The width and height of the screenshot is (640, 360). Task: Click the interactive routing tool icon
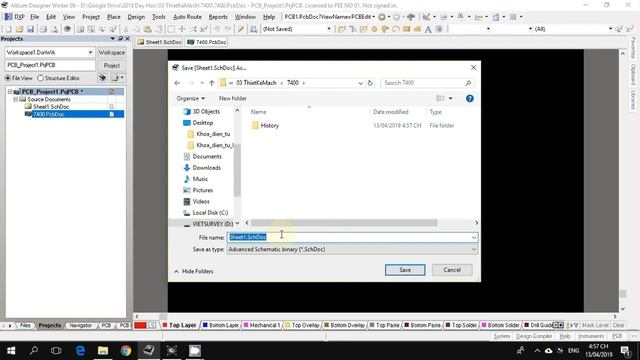click(x=342, y=29)
